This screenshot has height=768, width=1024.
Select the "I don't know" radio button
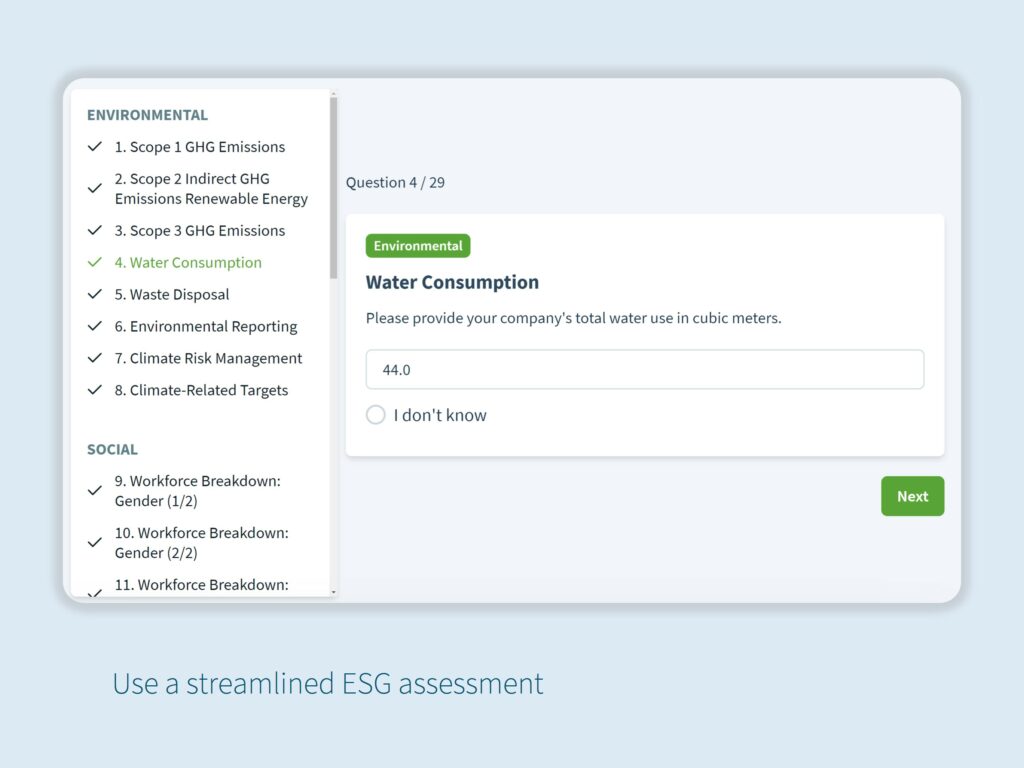point(376,415)
